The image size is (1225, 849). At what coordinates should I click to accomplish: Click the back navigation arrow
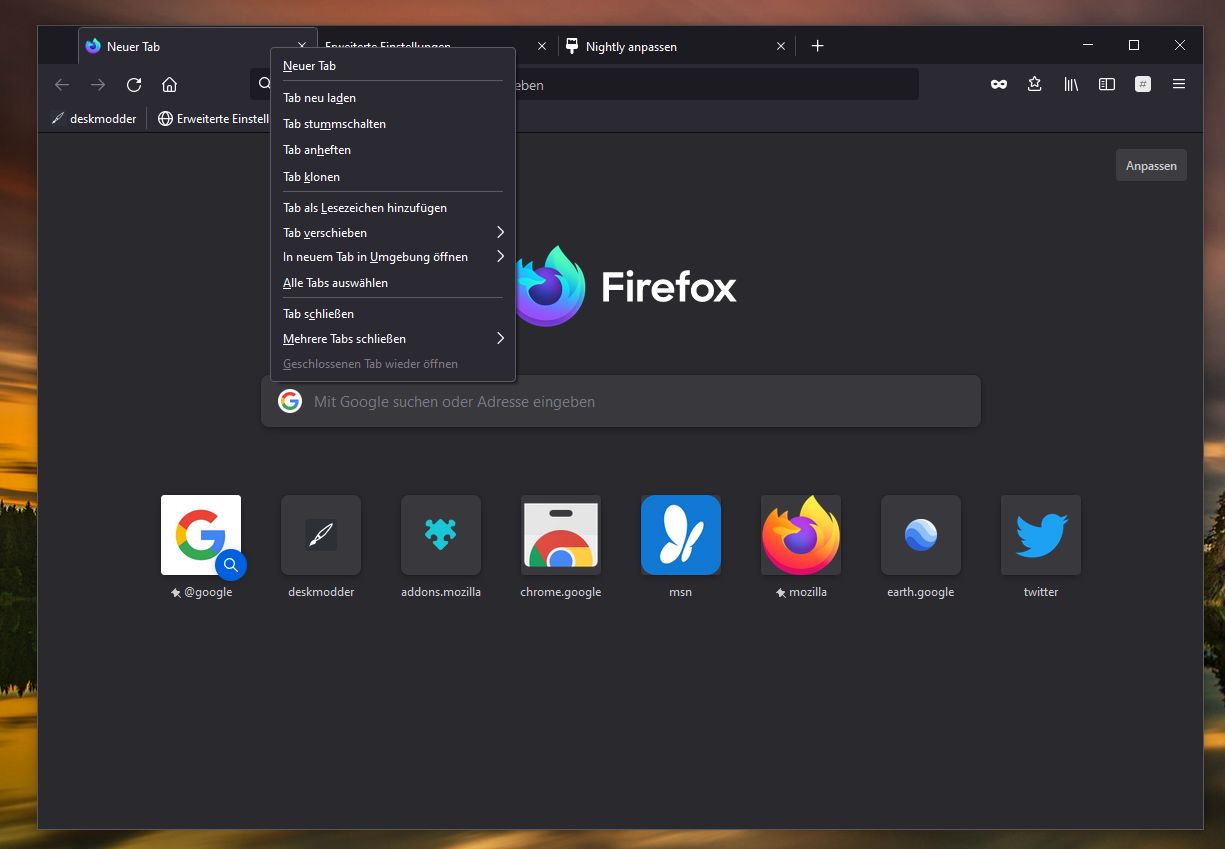point(62,85)
